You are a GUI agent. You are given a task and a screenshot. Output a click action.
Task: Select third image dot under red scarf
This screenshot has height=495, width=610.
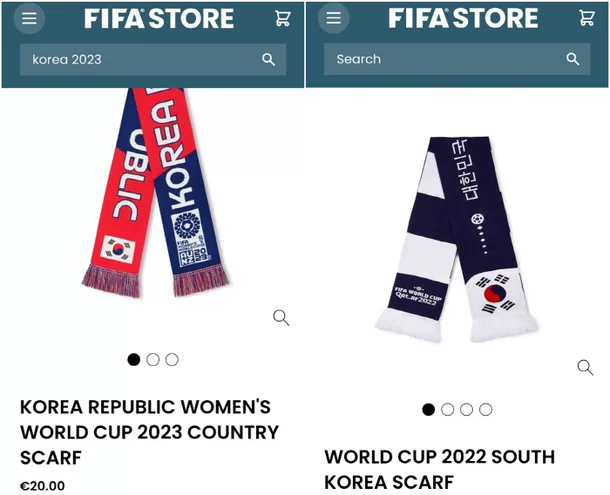[x=172, y=359]
